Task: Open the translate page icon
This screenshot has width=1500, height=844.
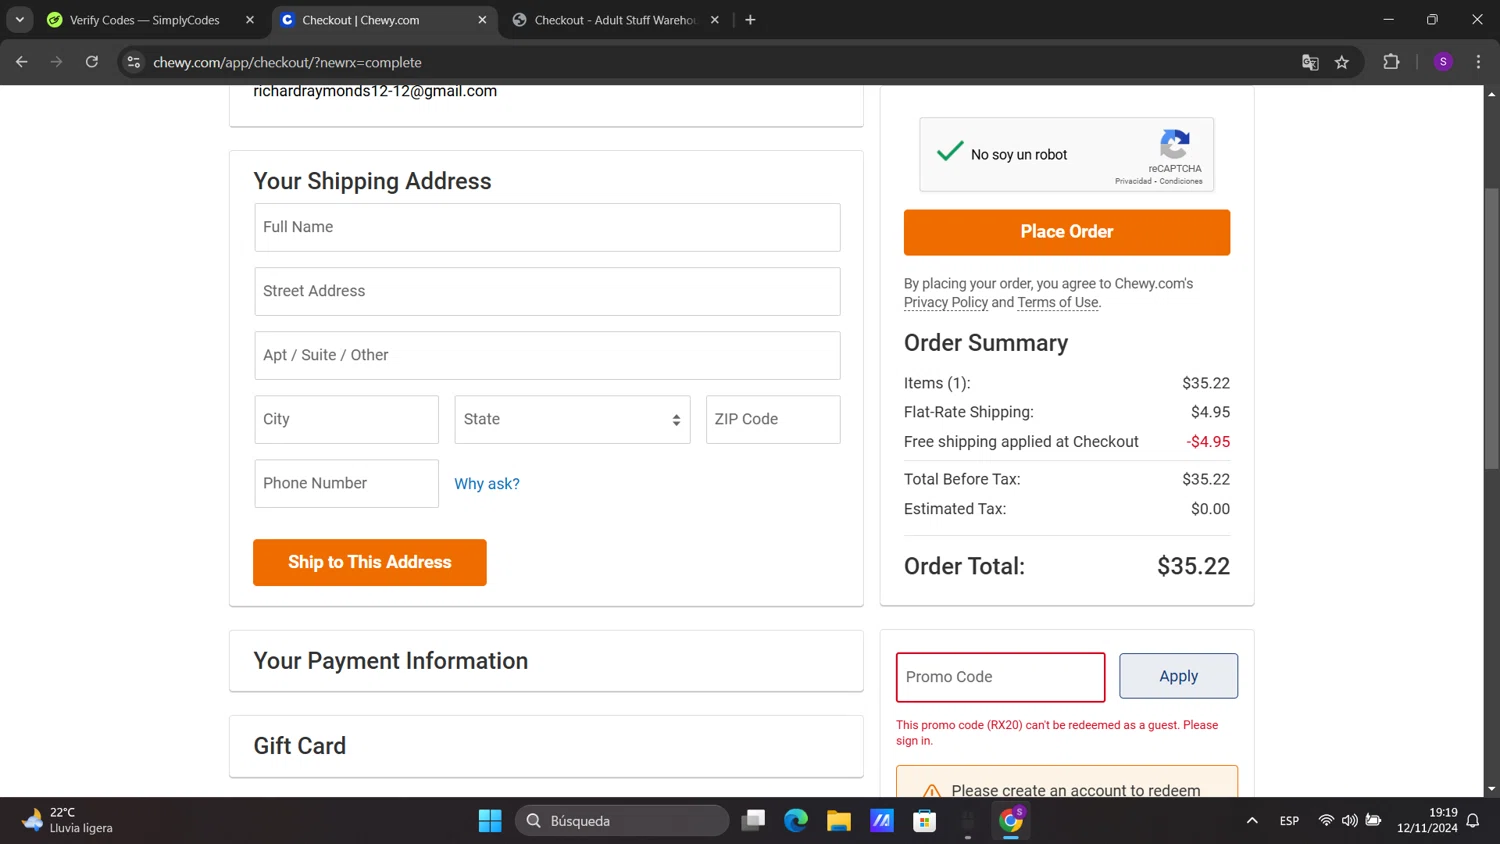Action: tap(1310, 62)
